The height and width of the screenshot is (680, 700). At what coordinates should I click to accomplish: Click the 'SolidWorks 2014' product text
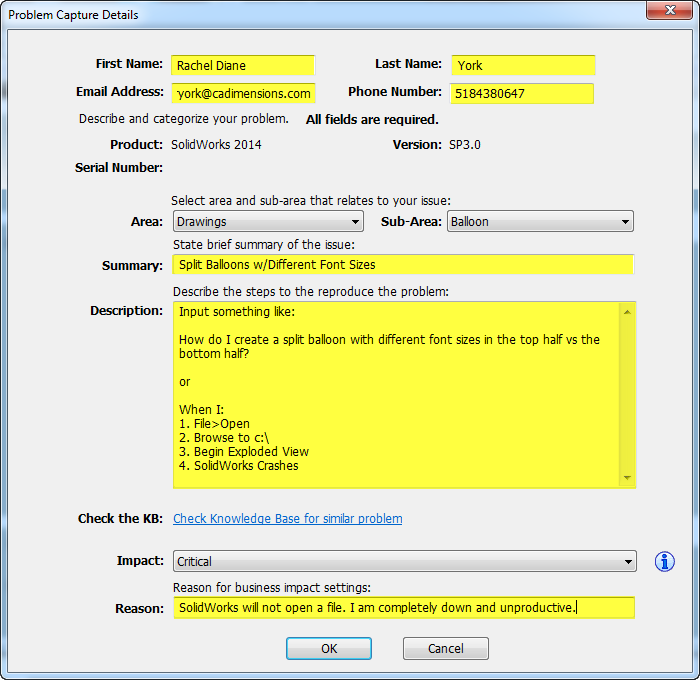(216, 145)
